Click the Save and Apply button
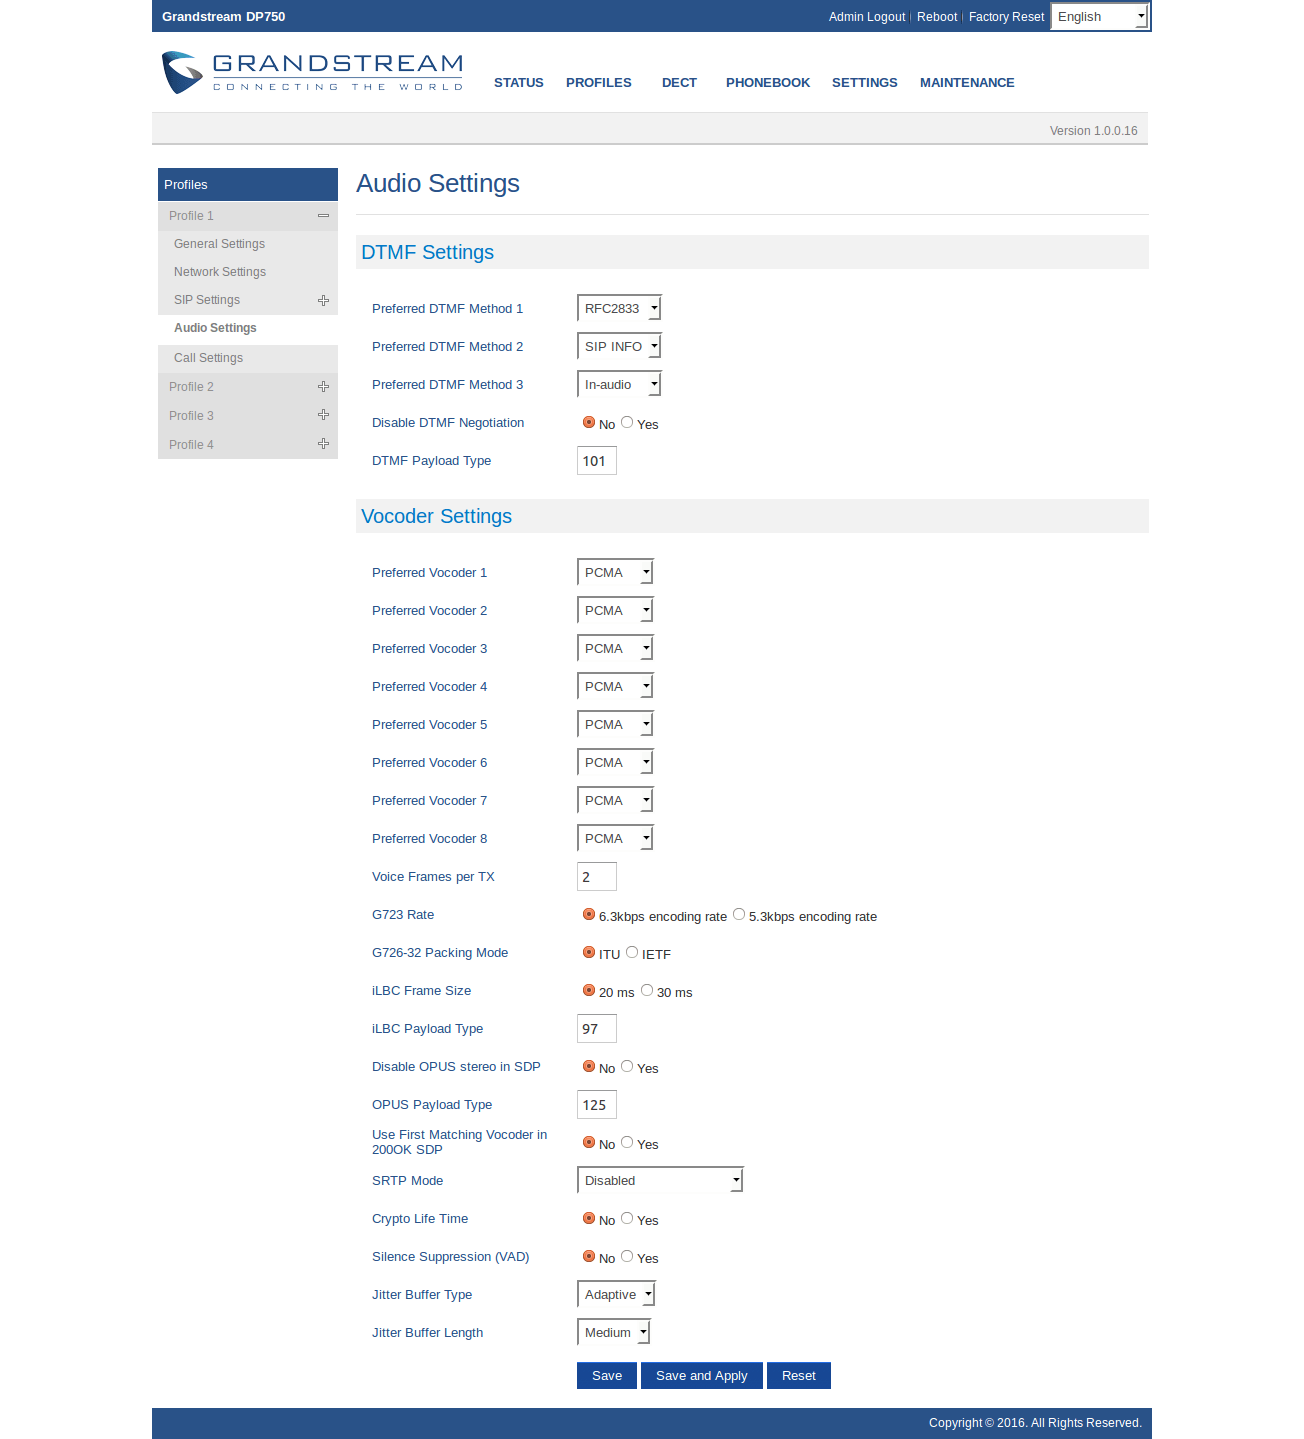The width and height of the screenshot is (1304, 1439). pyautogui.click(x=701, y=1376)
